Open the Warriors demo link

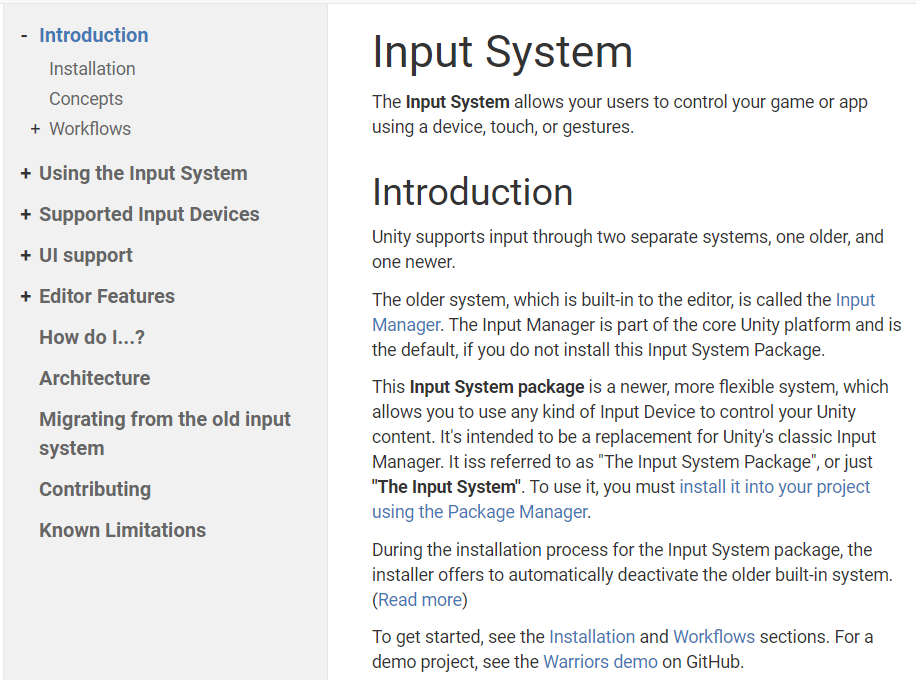click(x=600, y=662)
